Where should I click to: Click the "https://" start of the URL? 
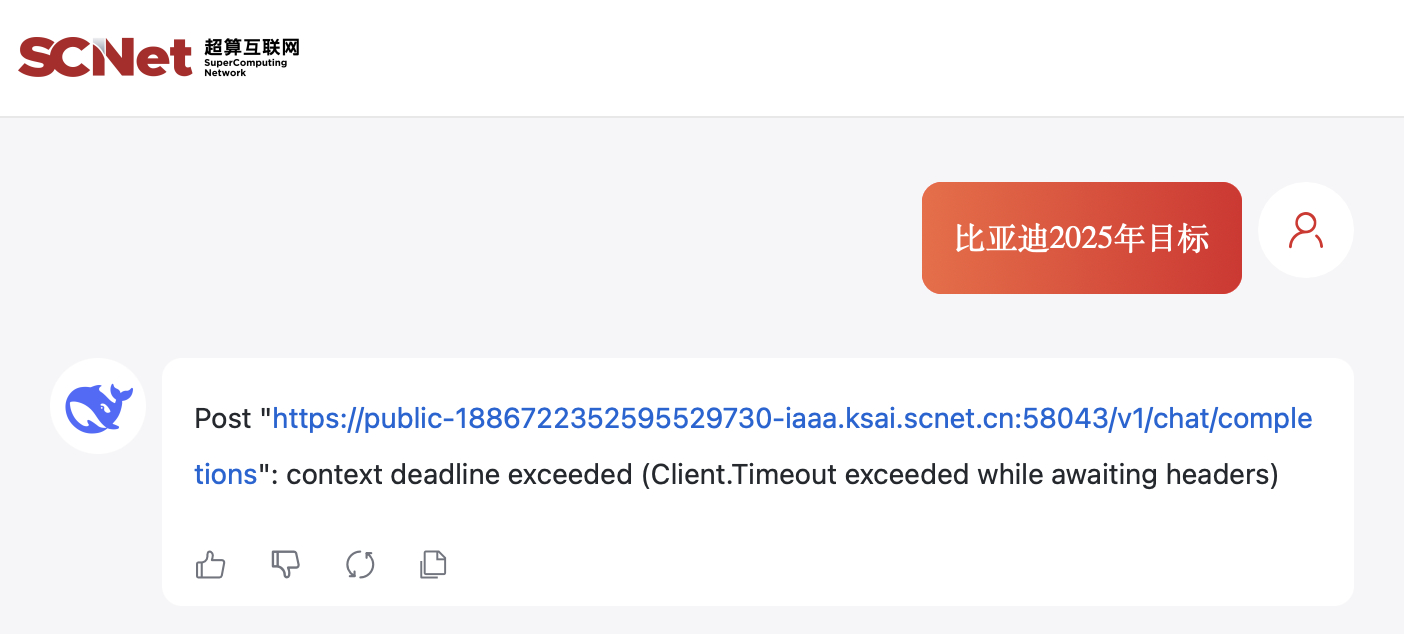pos(318,419)
